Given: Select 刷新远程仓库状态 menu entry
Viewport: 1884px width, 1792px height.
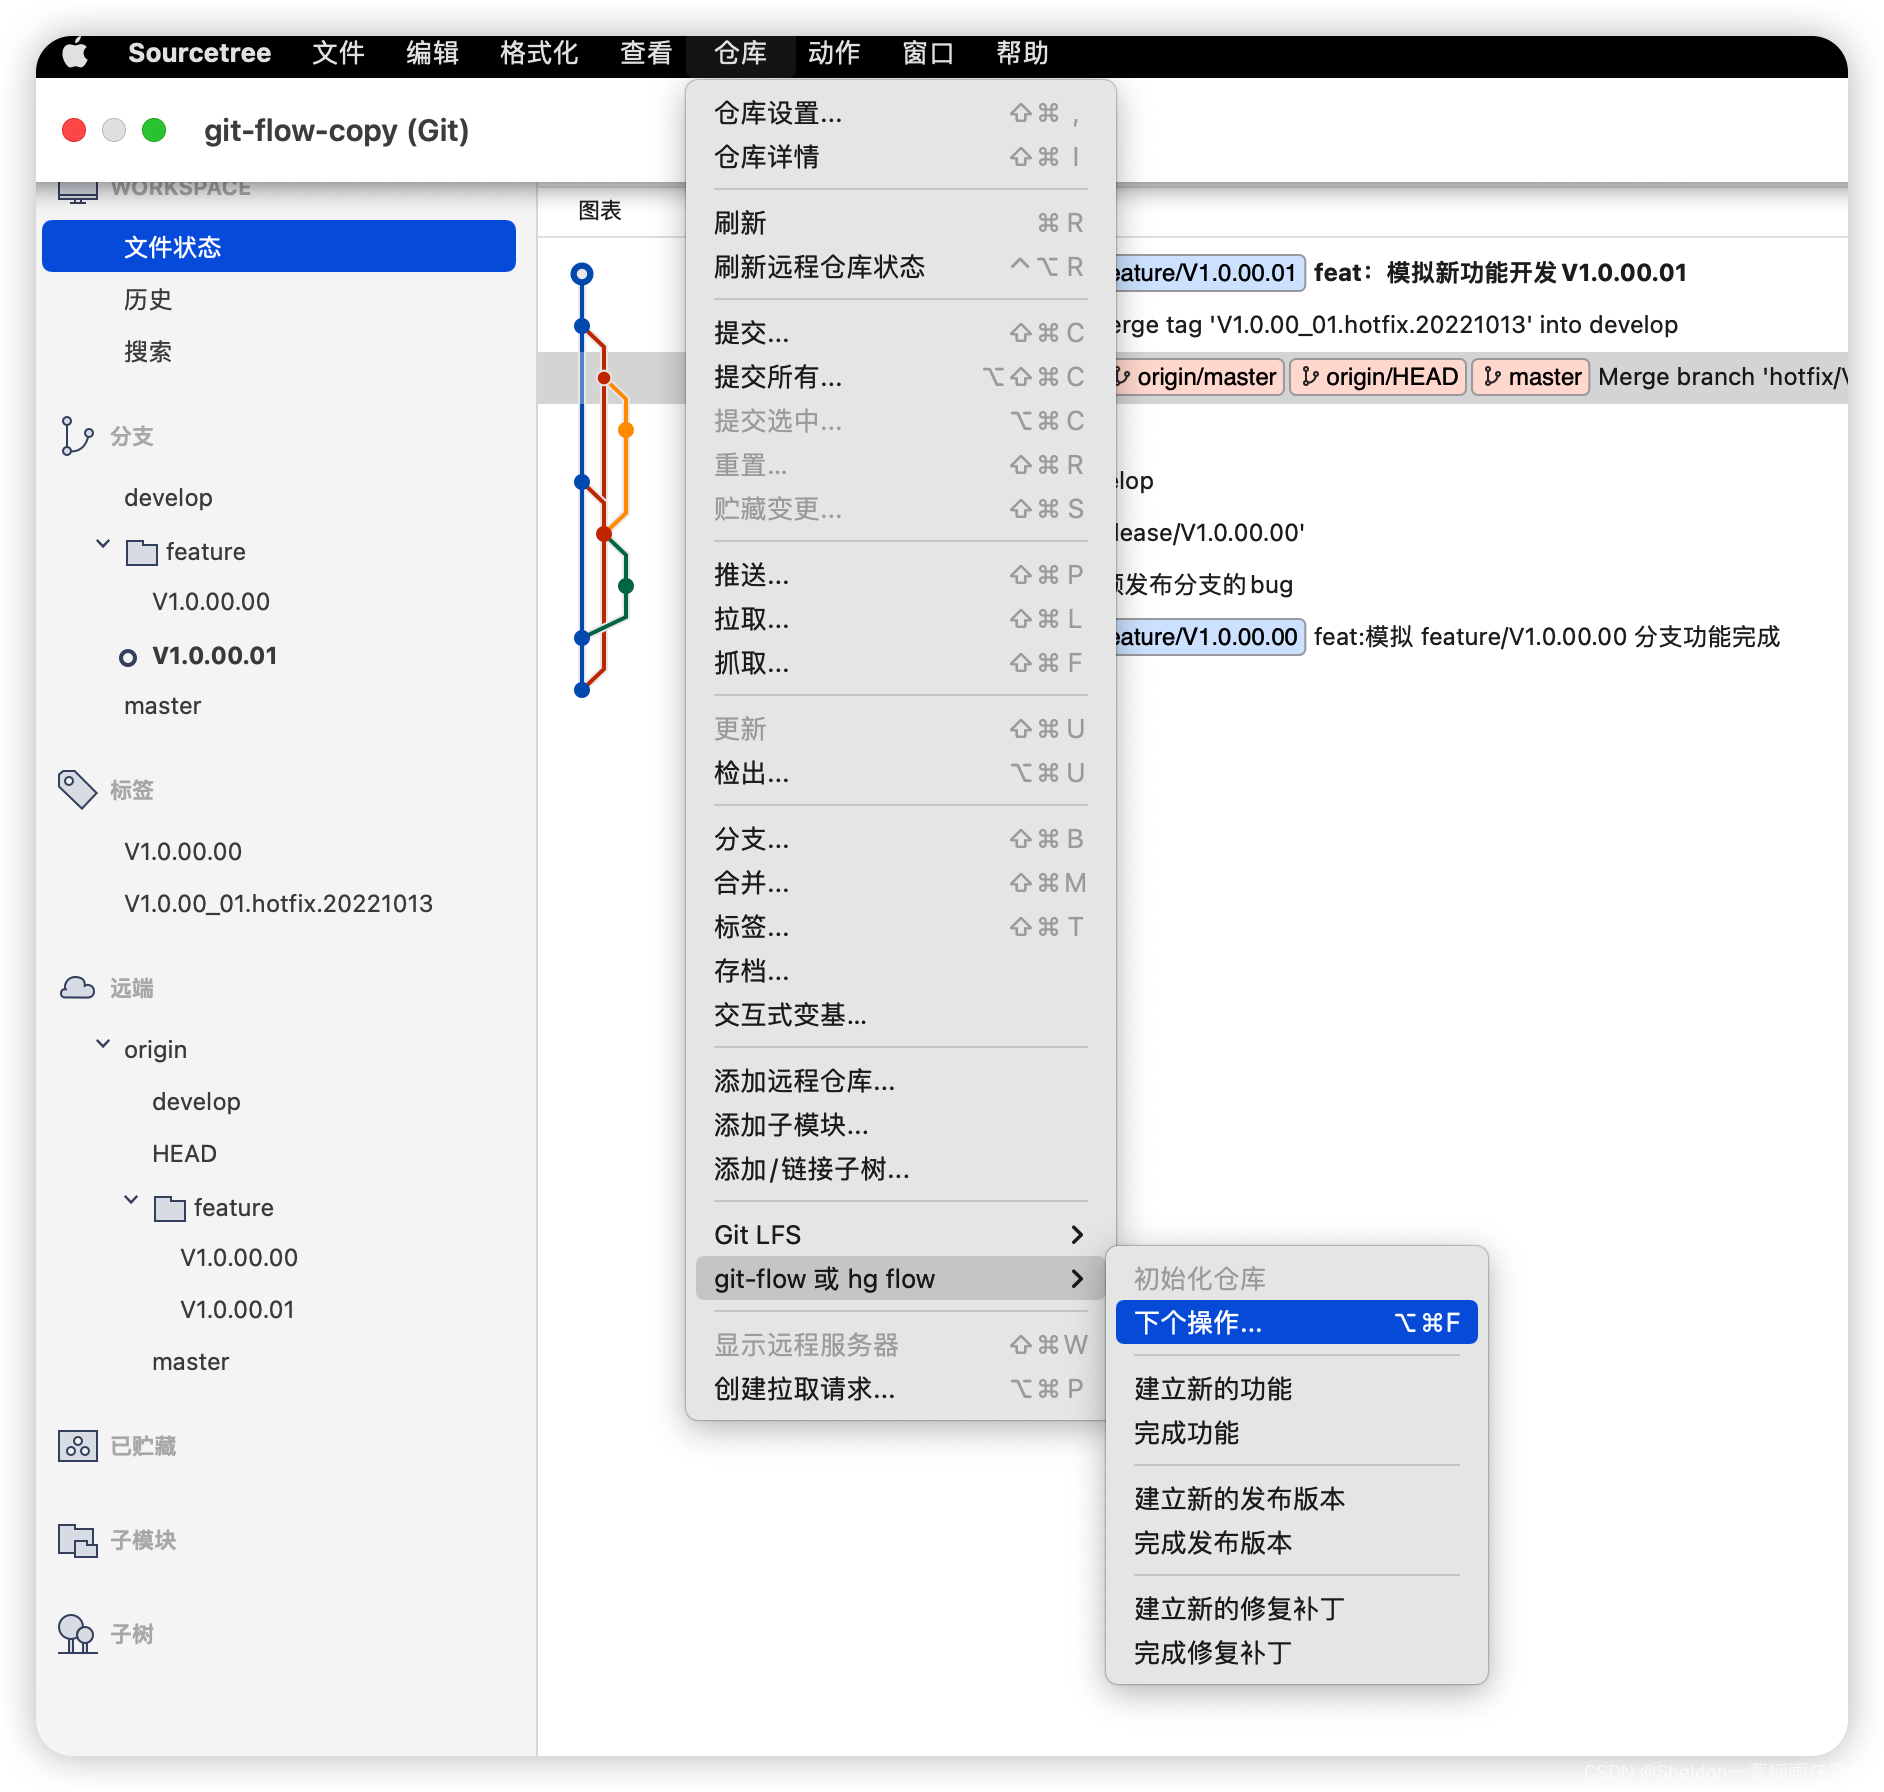Looking at the screenshot, I should [900, 267].
